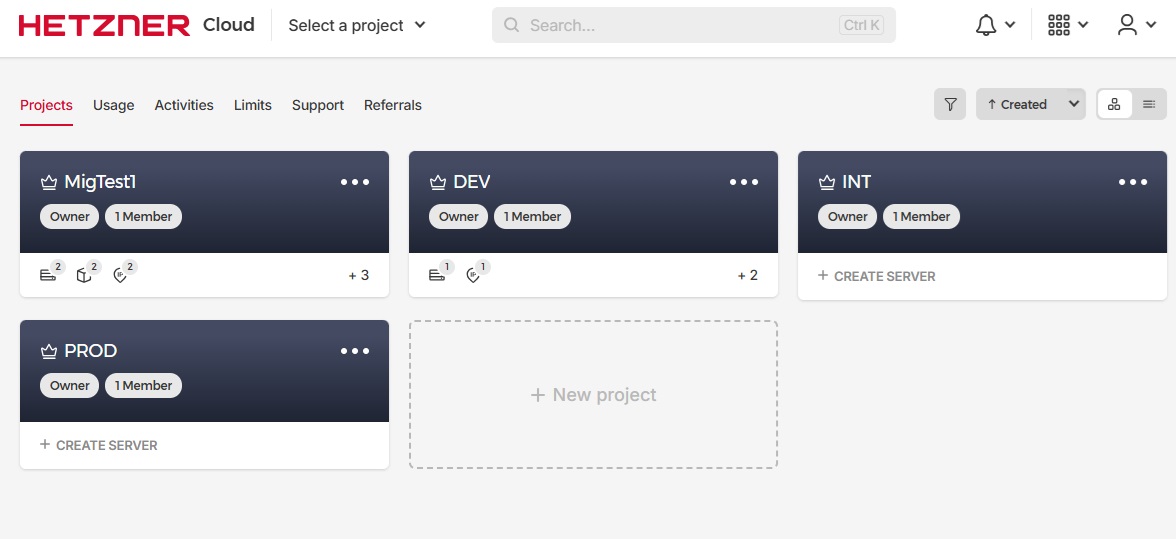Create a server in INT project
The height and width of the screenshot is (539, 1176).
click(x=876, y=276)
